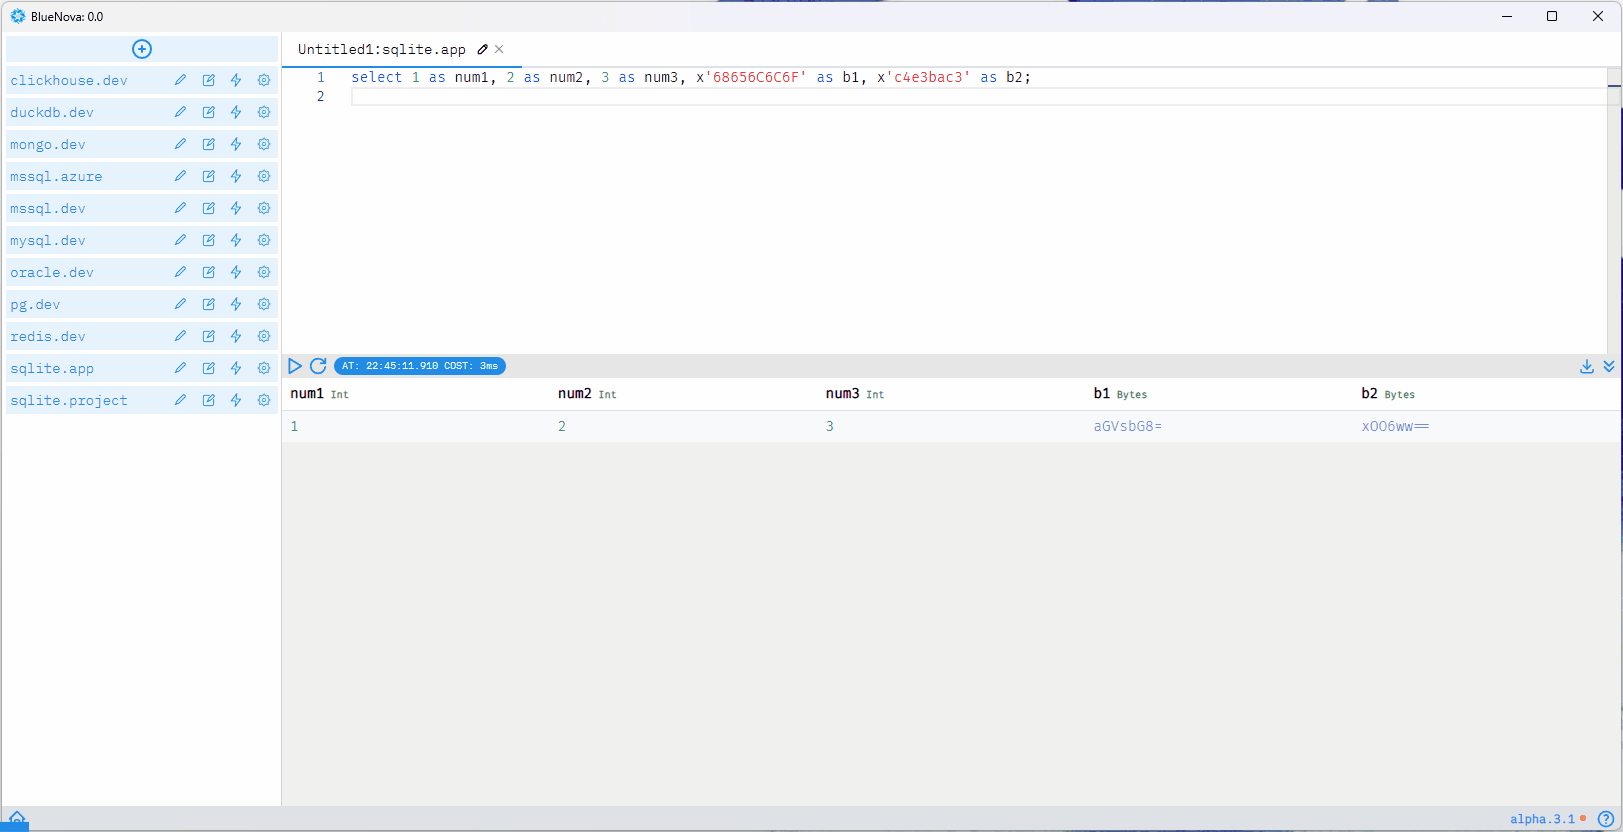Open gear settings for mongo.dev

[264, 144]
